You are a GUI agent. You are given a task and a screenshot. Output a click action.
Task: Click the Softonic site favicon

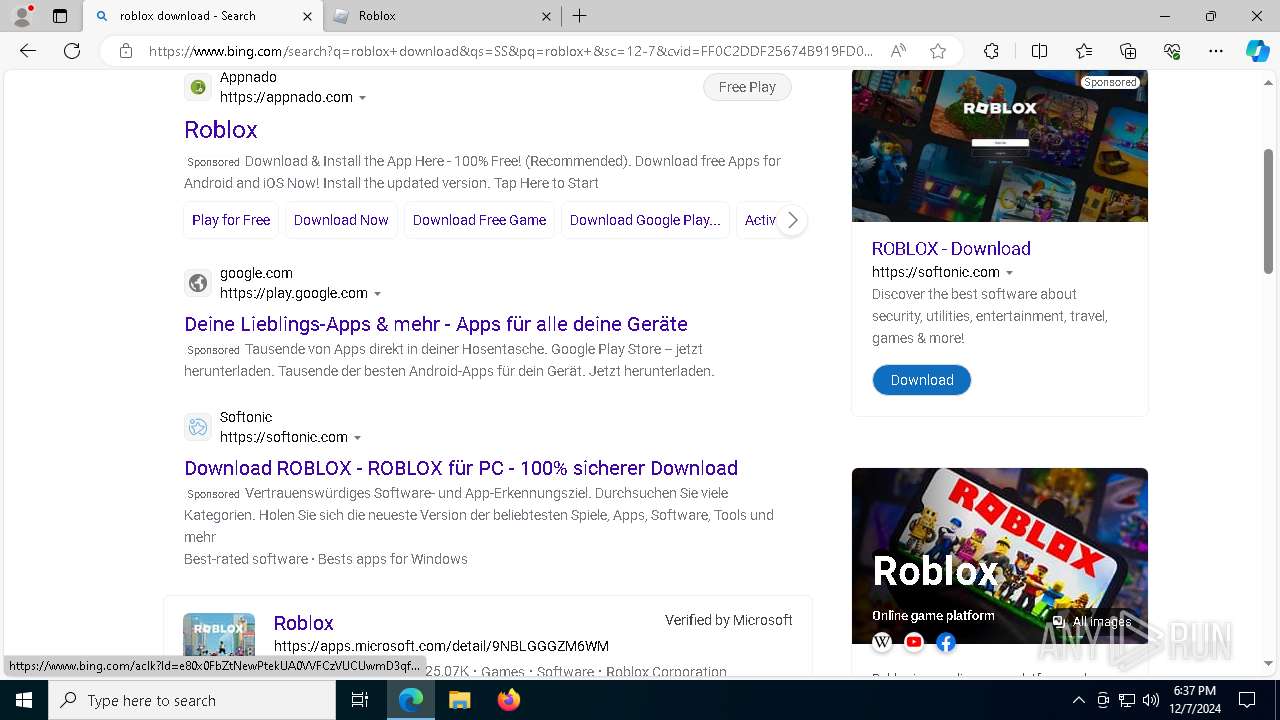point(198,427)
